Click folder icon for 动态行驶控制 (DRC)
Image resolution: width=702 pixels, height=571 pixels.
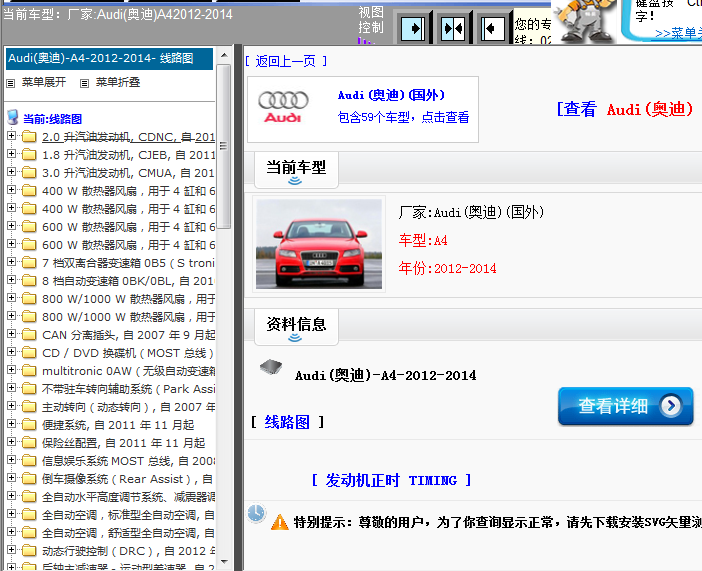[29, 551]
